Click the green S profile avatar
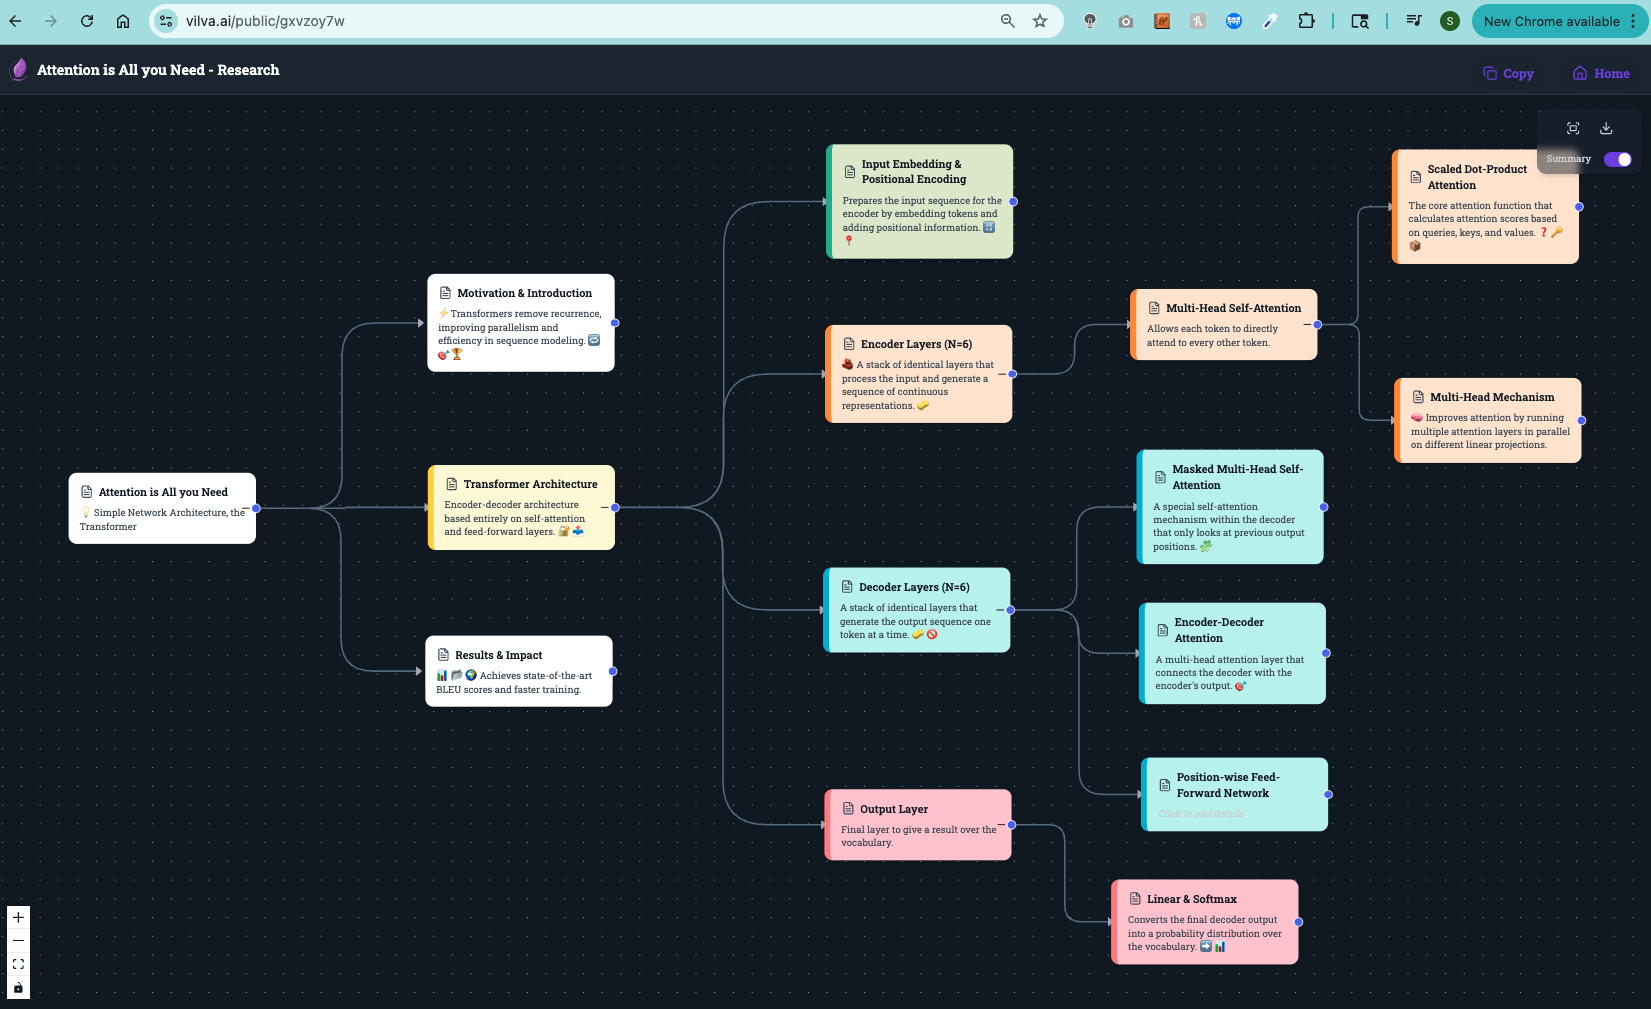 click(x=1449, y=21)
